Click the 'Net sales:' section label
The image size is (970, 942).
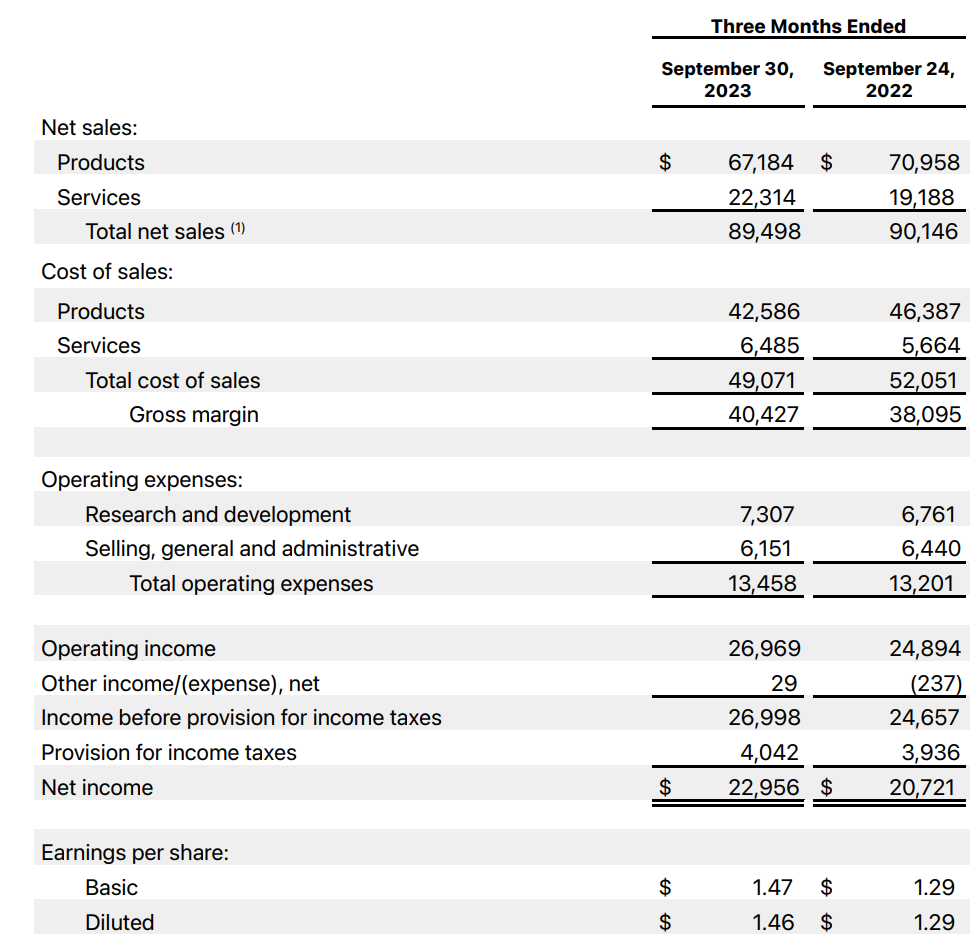(89, 128)
